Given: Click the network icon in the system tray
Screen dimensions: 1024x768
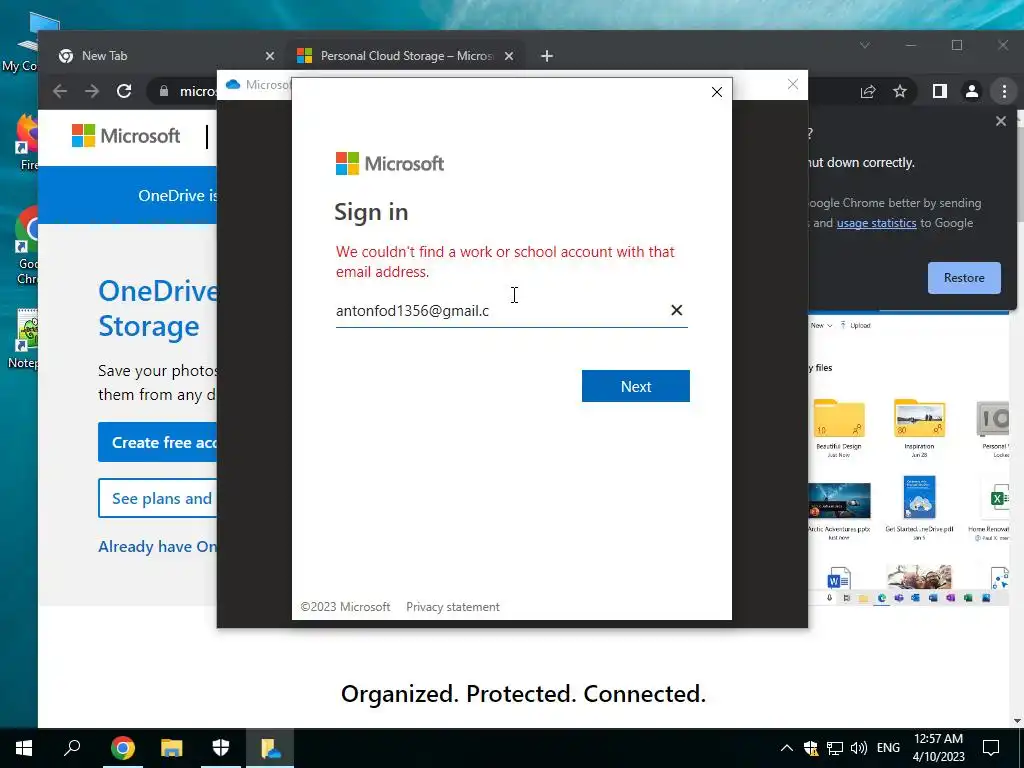Looking at the screenshot, I should (x=835, y=748).
